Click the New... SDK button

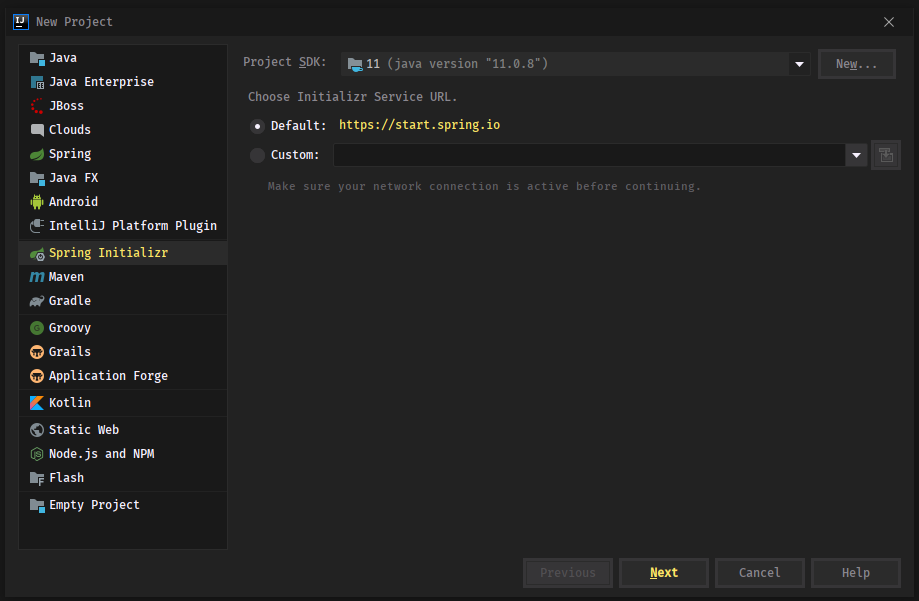(x=856, y=64)
